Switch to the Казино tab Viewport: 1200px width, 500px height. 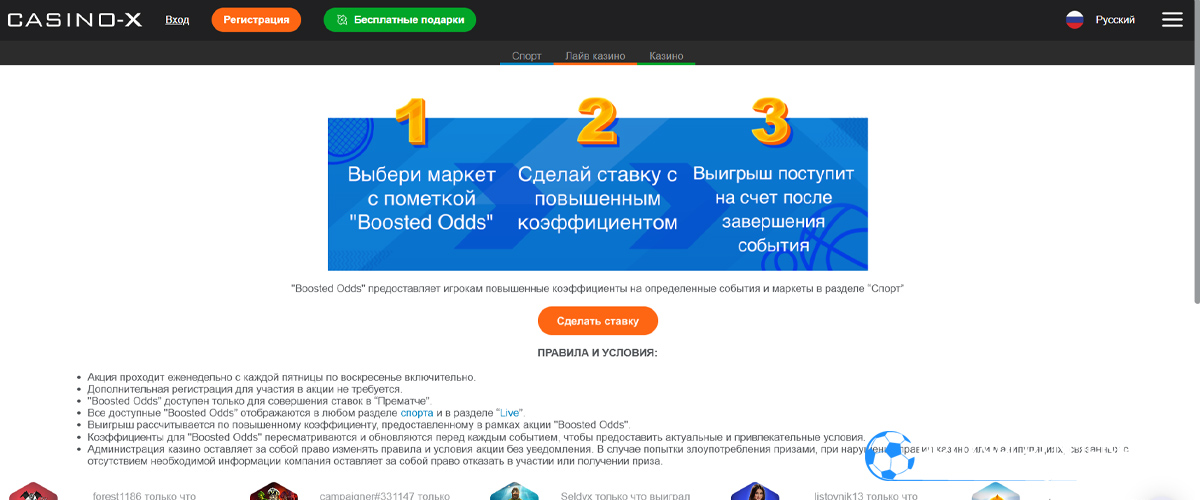(x=666, y=56)
